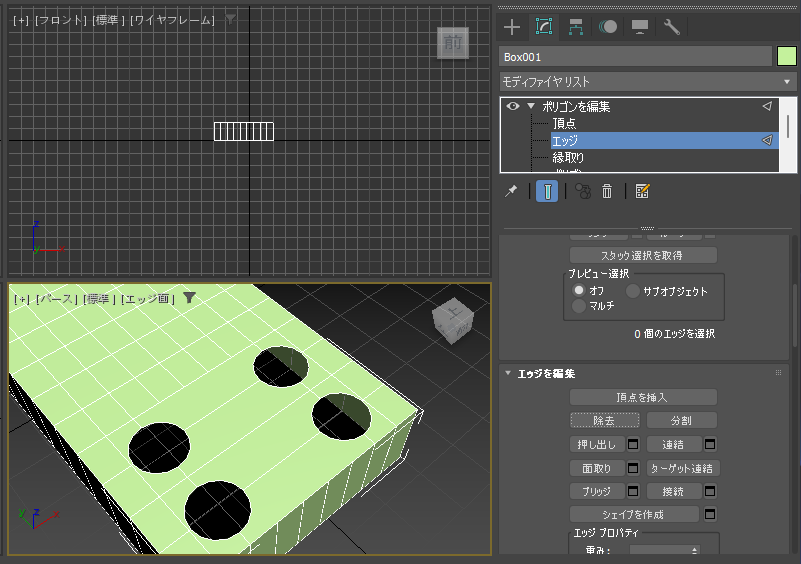Open settings box next to 連結

[x=710, y=444]
